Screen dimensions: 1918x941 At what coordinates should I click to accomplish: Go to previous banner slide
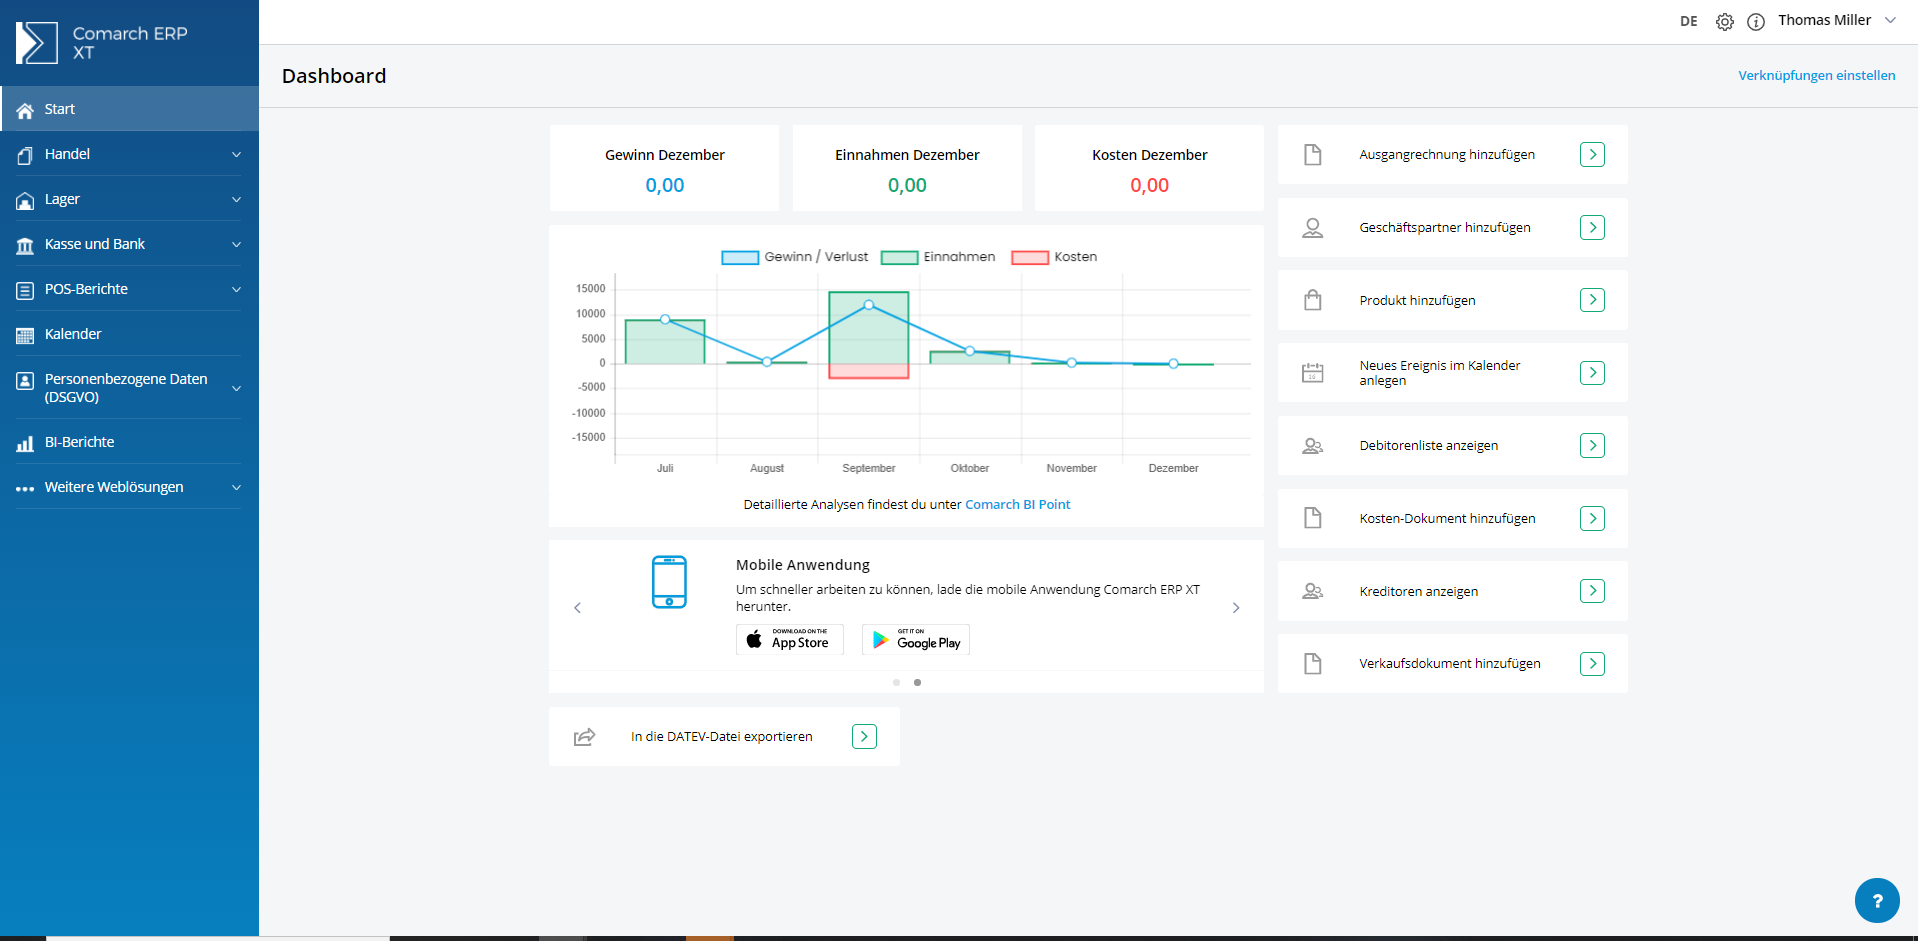577,608
